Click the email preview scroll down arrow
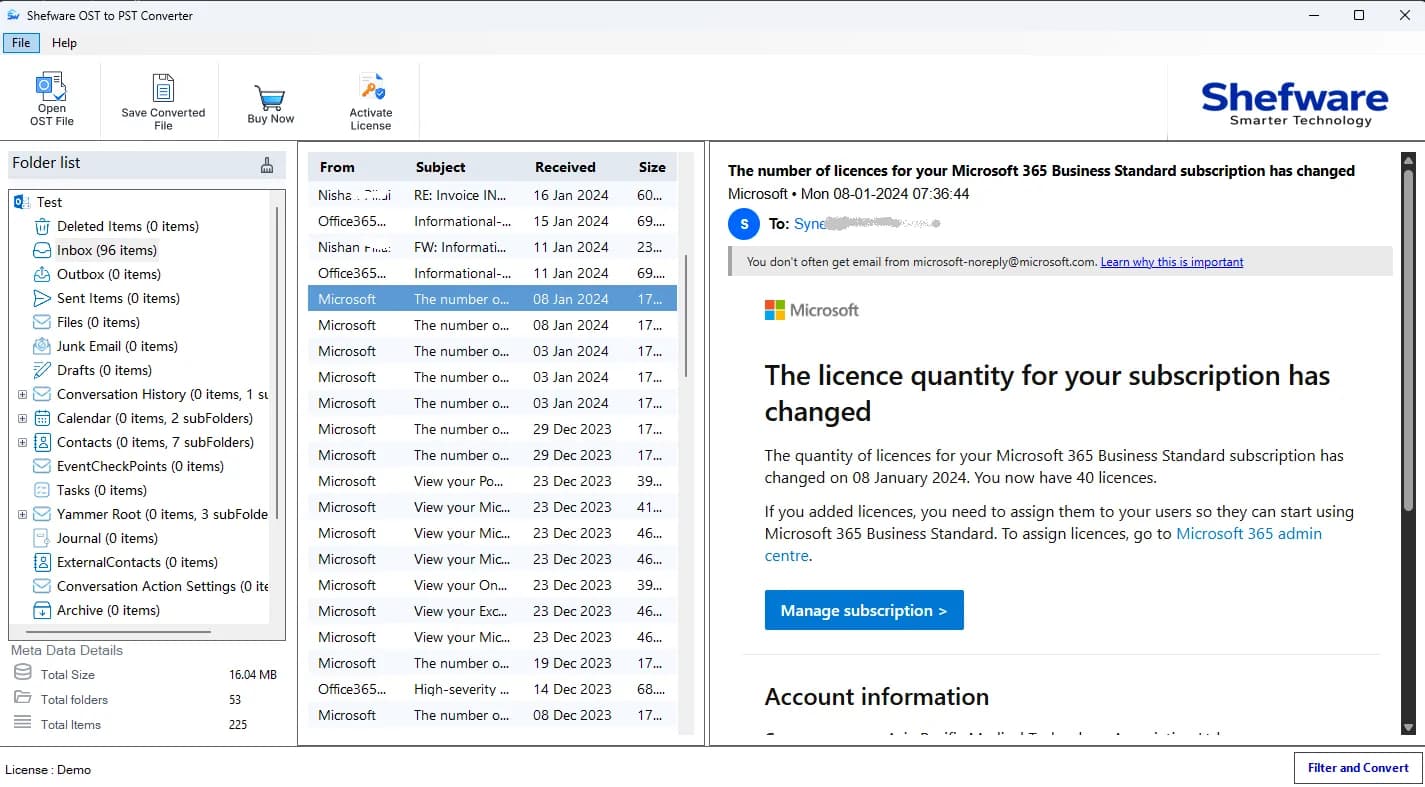 coord(1408,728)
